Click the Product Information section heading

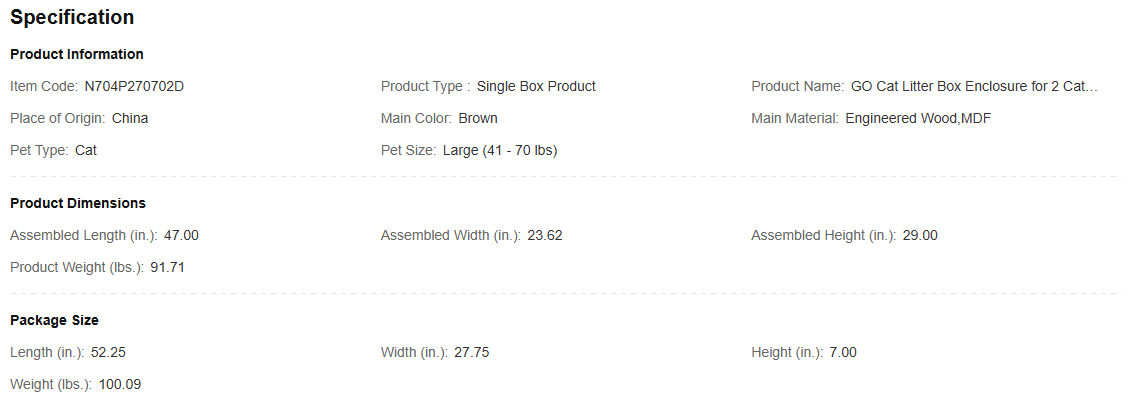point(76,54)
